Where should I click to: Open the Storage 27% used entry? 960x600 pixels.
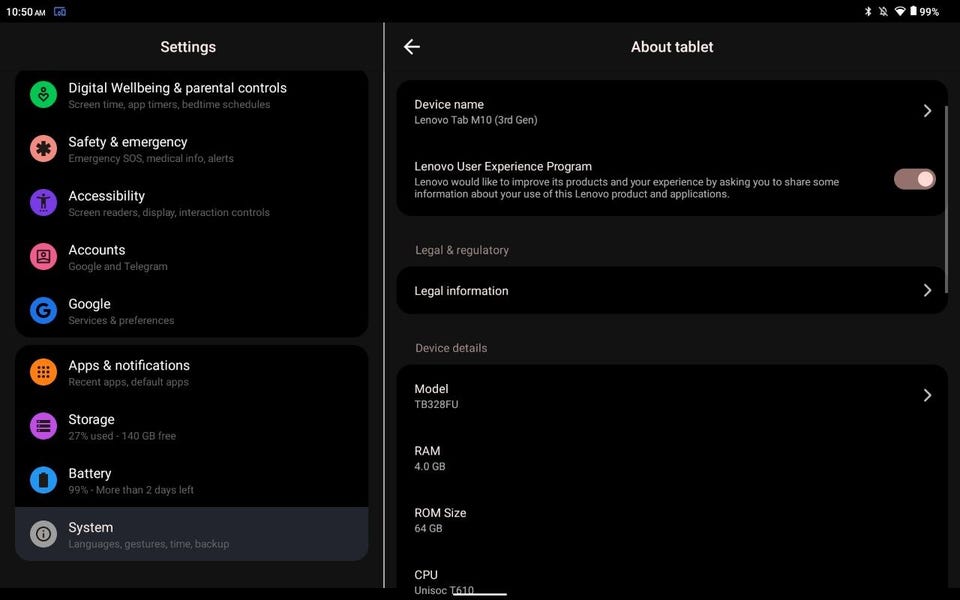click(192, 427)
